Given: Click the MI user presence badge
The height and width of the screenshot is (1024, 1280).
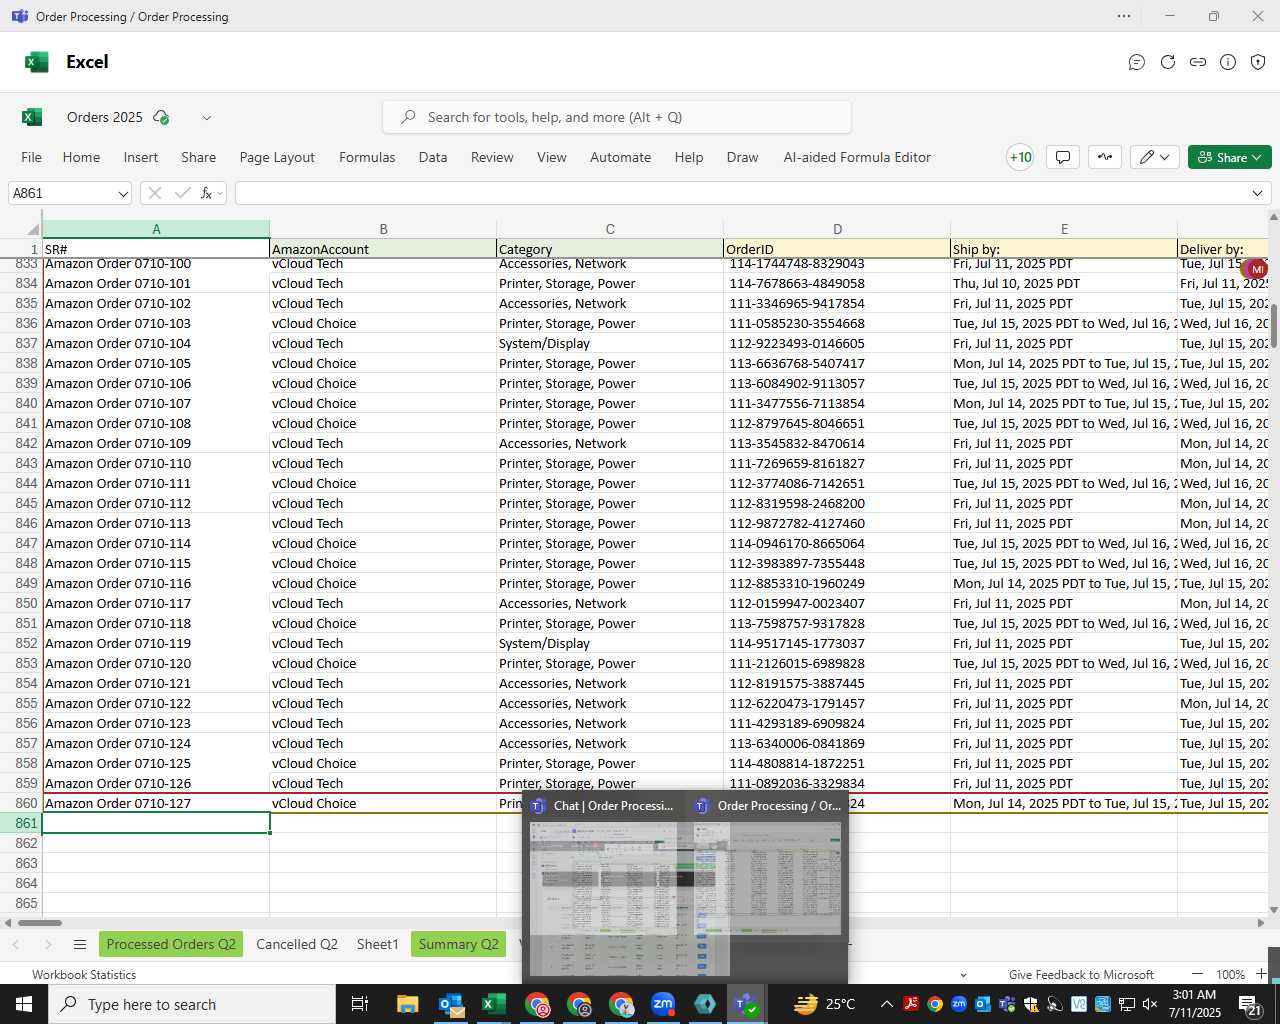Looking at the screenshot, I should point(1257,269).
